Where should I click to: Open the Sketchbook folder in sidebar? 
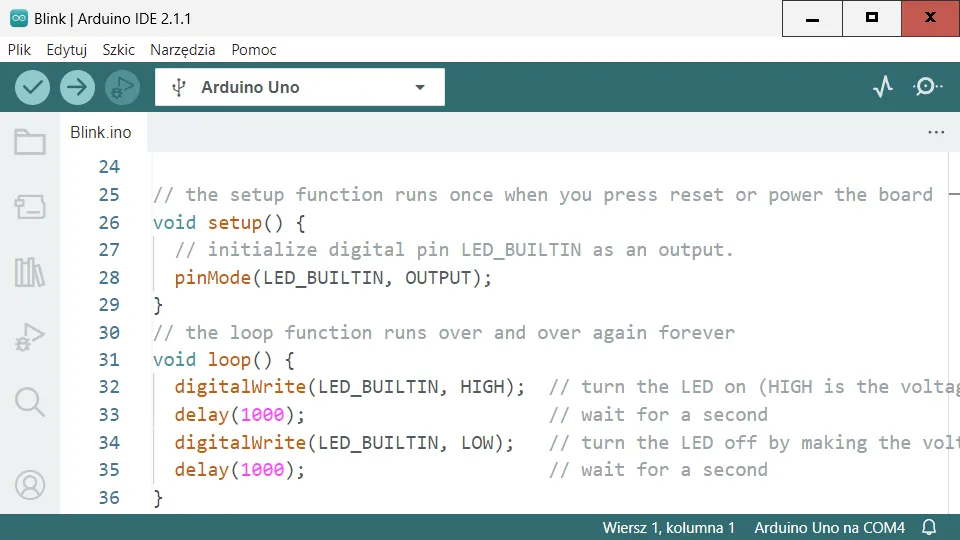pos(30,142)
